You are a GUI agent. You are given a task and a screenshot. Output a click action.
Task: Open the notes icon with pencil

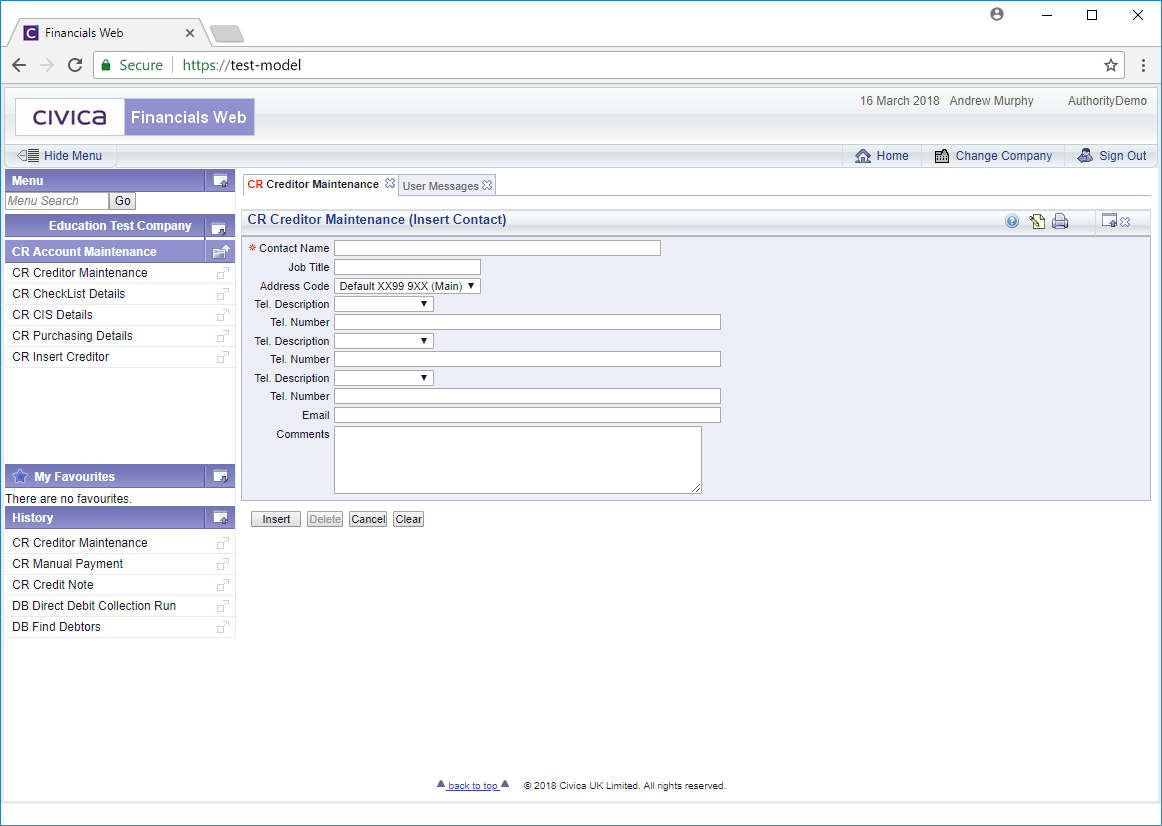coord(1037,221)
